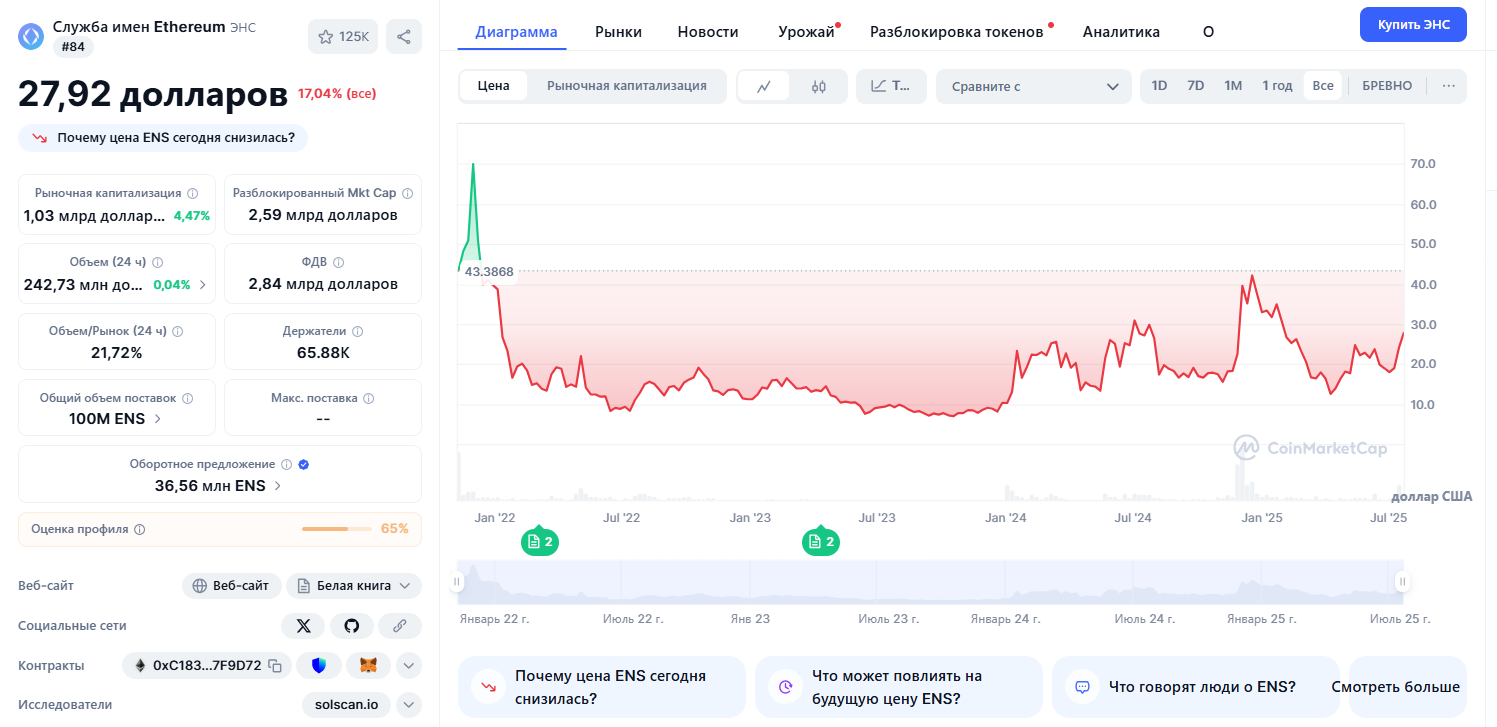This screenshot has width=1497, height=727.
Task: Switch chart to Цена view
Action: [x=494, y=86]
